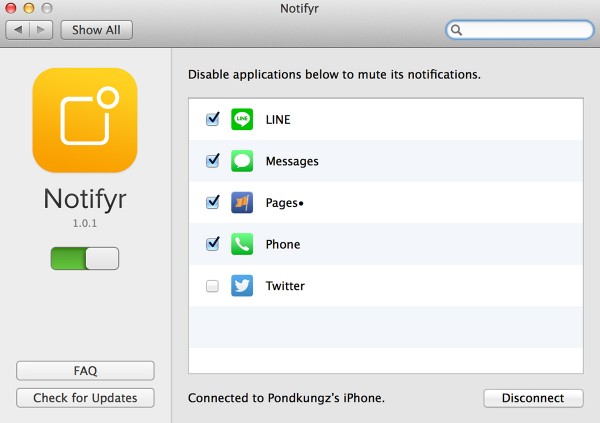
Task: Open the Show All preferences button
Action: point(96,30)
